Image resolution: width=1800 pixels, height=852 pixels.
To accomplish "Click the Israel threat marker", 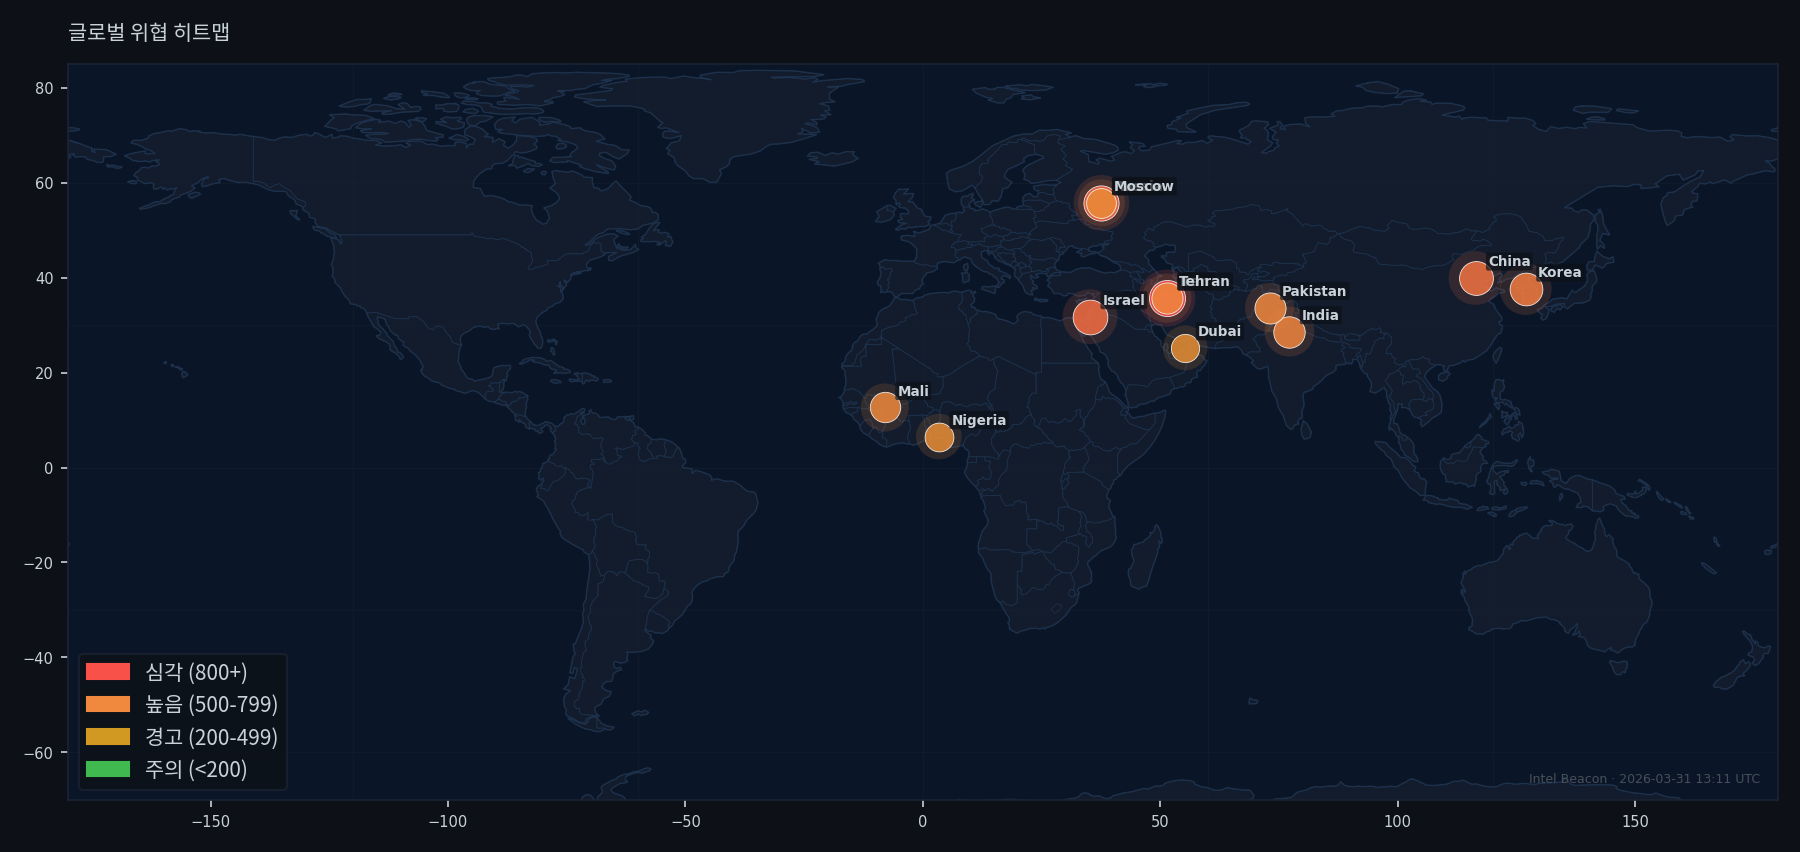I will point(1090,318).
